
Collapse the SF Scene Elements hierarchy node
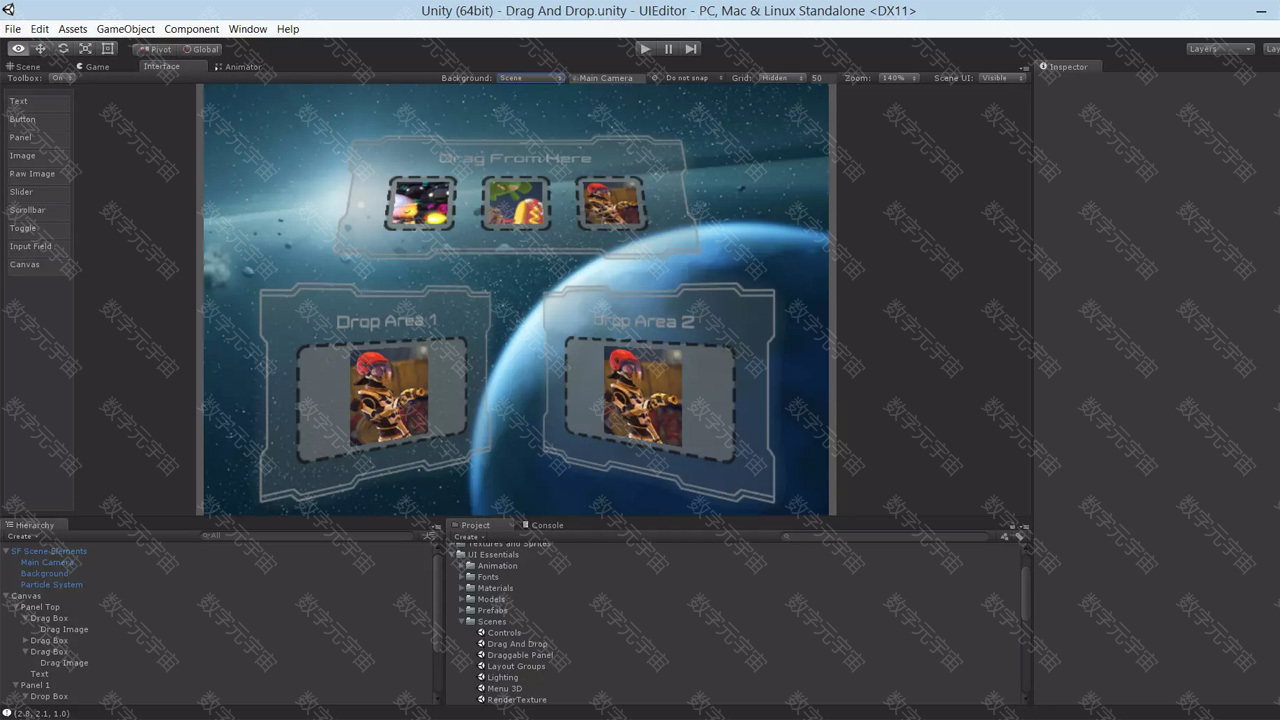coord(5,551)
